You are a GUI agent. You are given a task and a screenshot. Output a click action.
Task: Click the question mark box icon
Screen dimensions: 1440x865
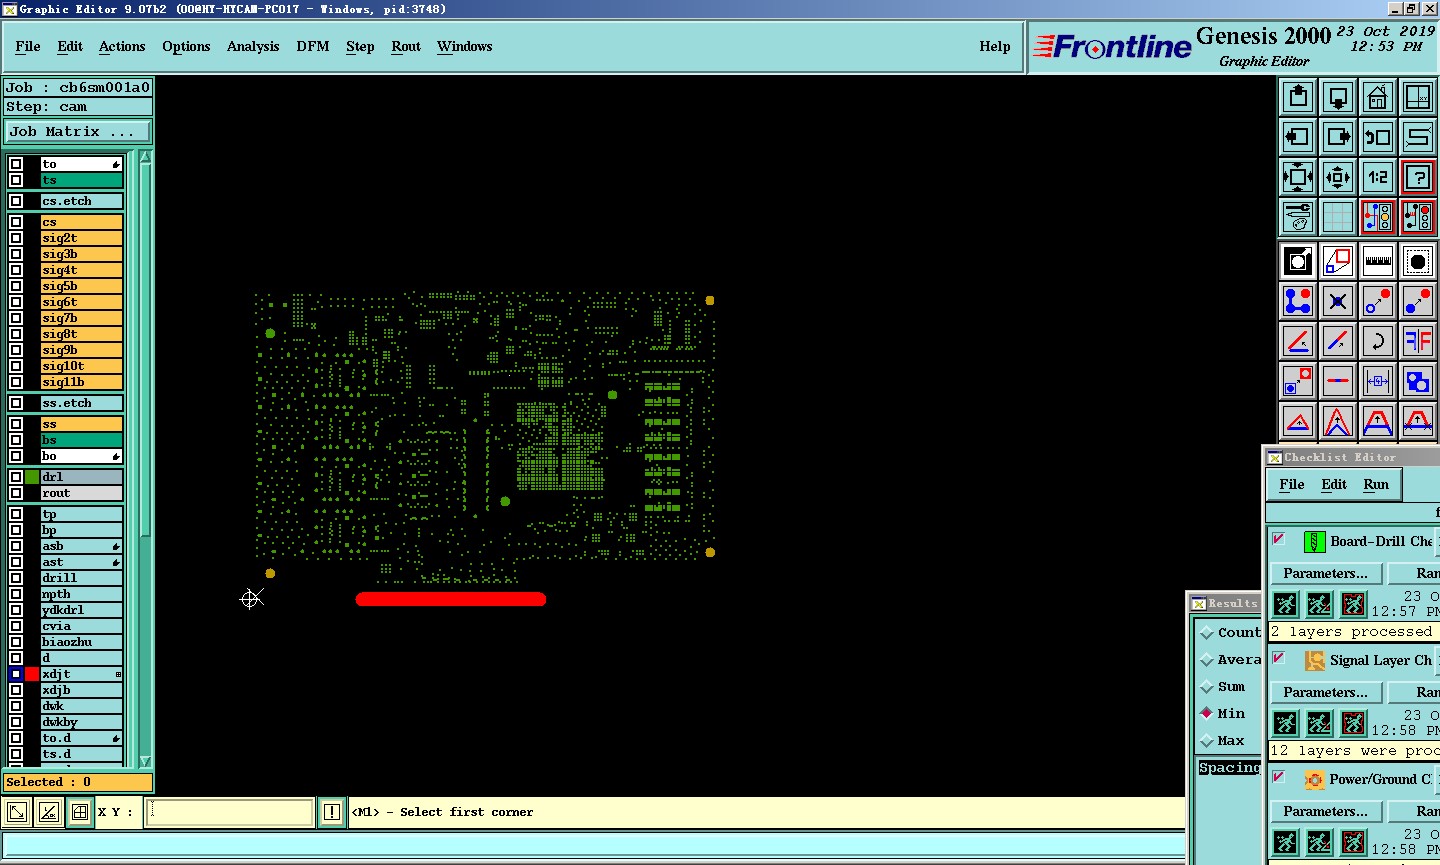[x=1418, y=177]
